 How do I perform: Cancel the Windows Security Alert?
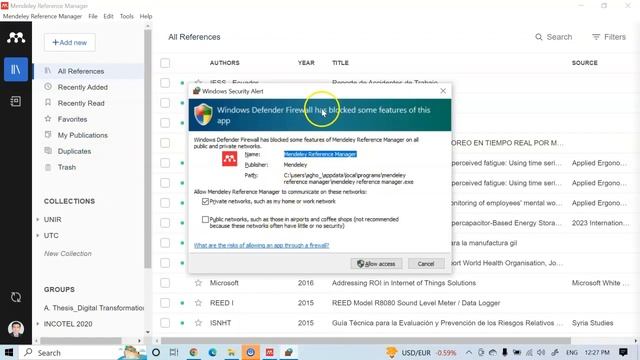pos(426,264)
